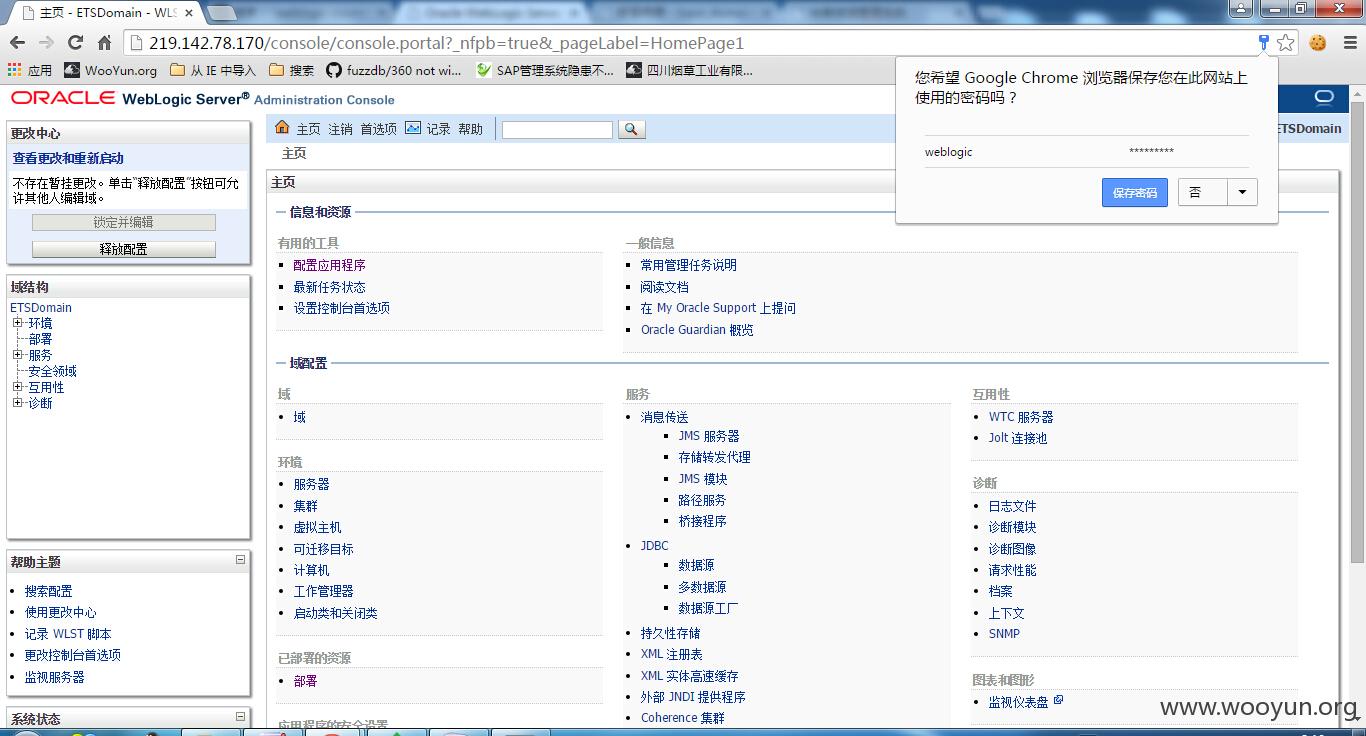Screen dimensions: 1366x736
Task: Open the 配置应用程序 link
Action: click(x=329, y=265)
